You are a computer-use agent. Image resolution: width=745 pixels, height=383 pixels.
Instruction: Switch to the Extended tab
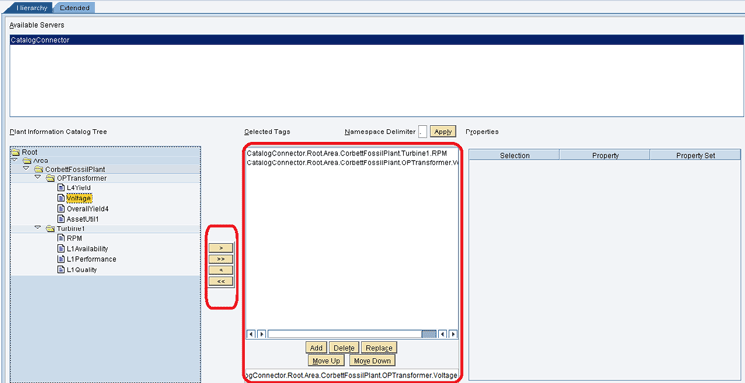74,8
